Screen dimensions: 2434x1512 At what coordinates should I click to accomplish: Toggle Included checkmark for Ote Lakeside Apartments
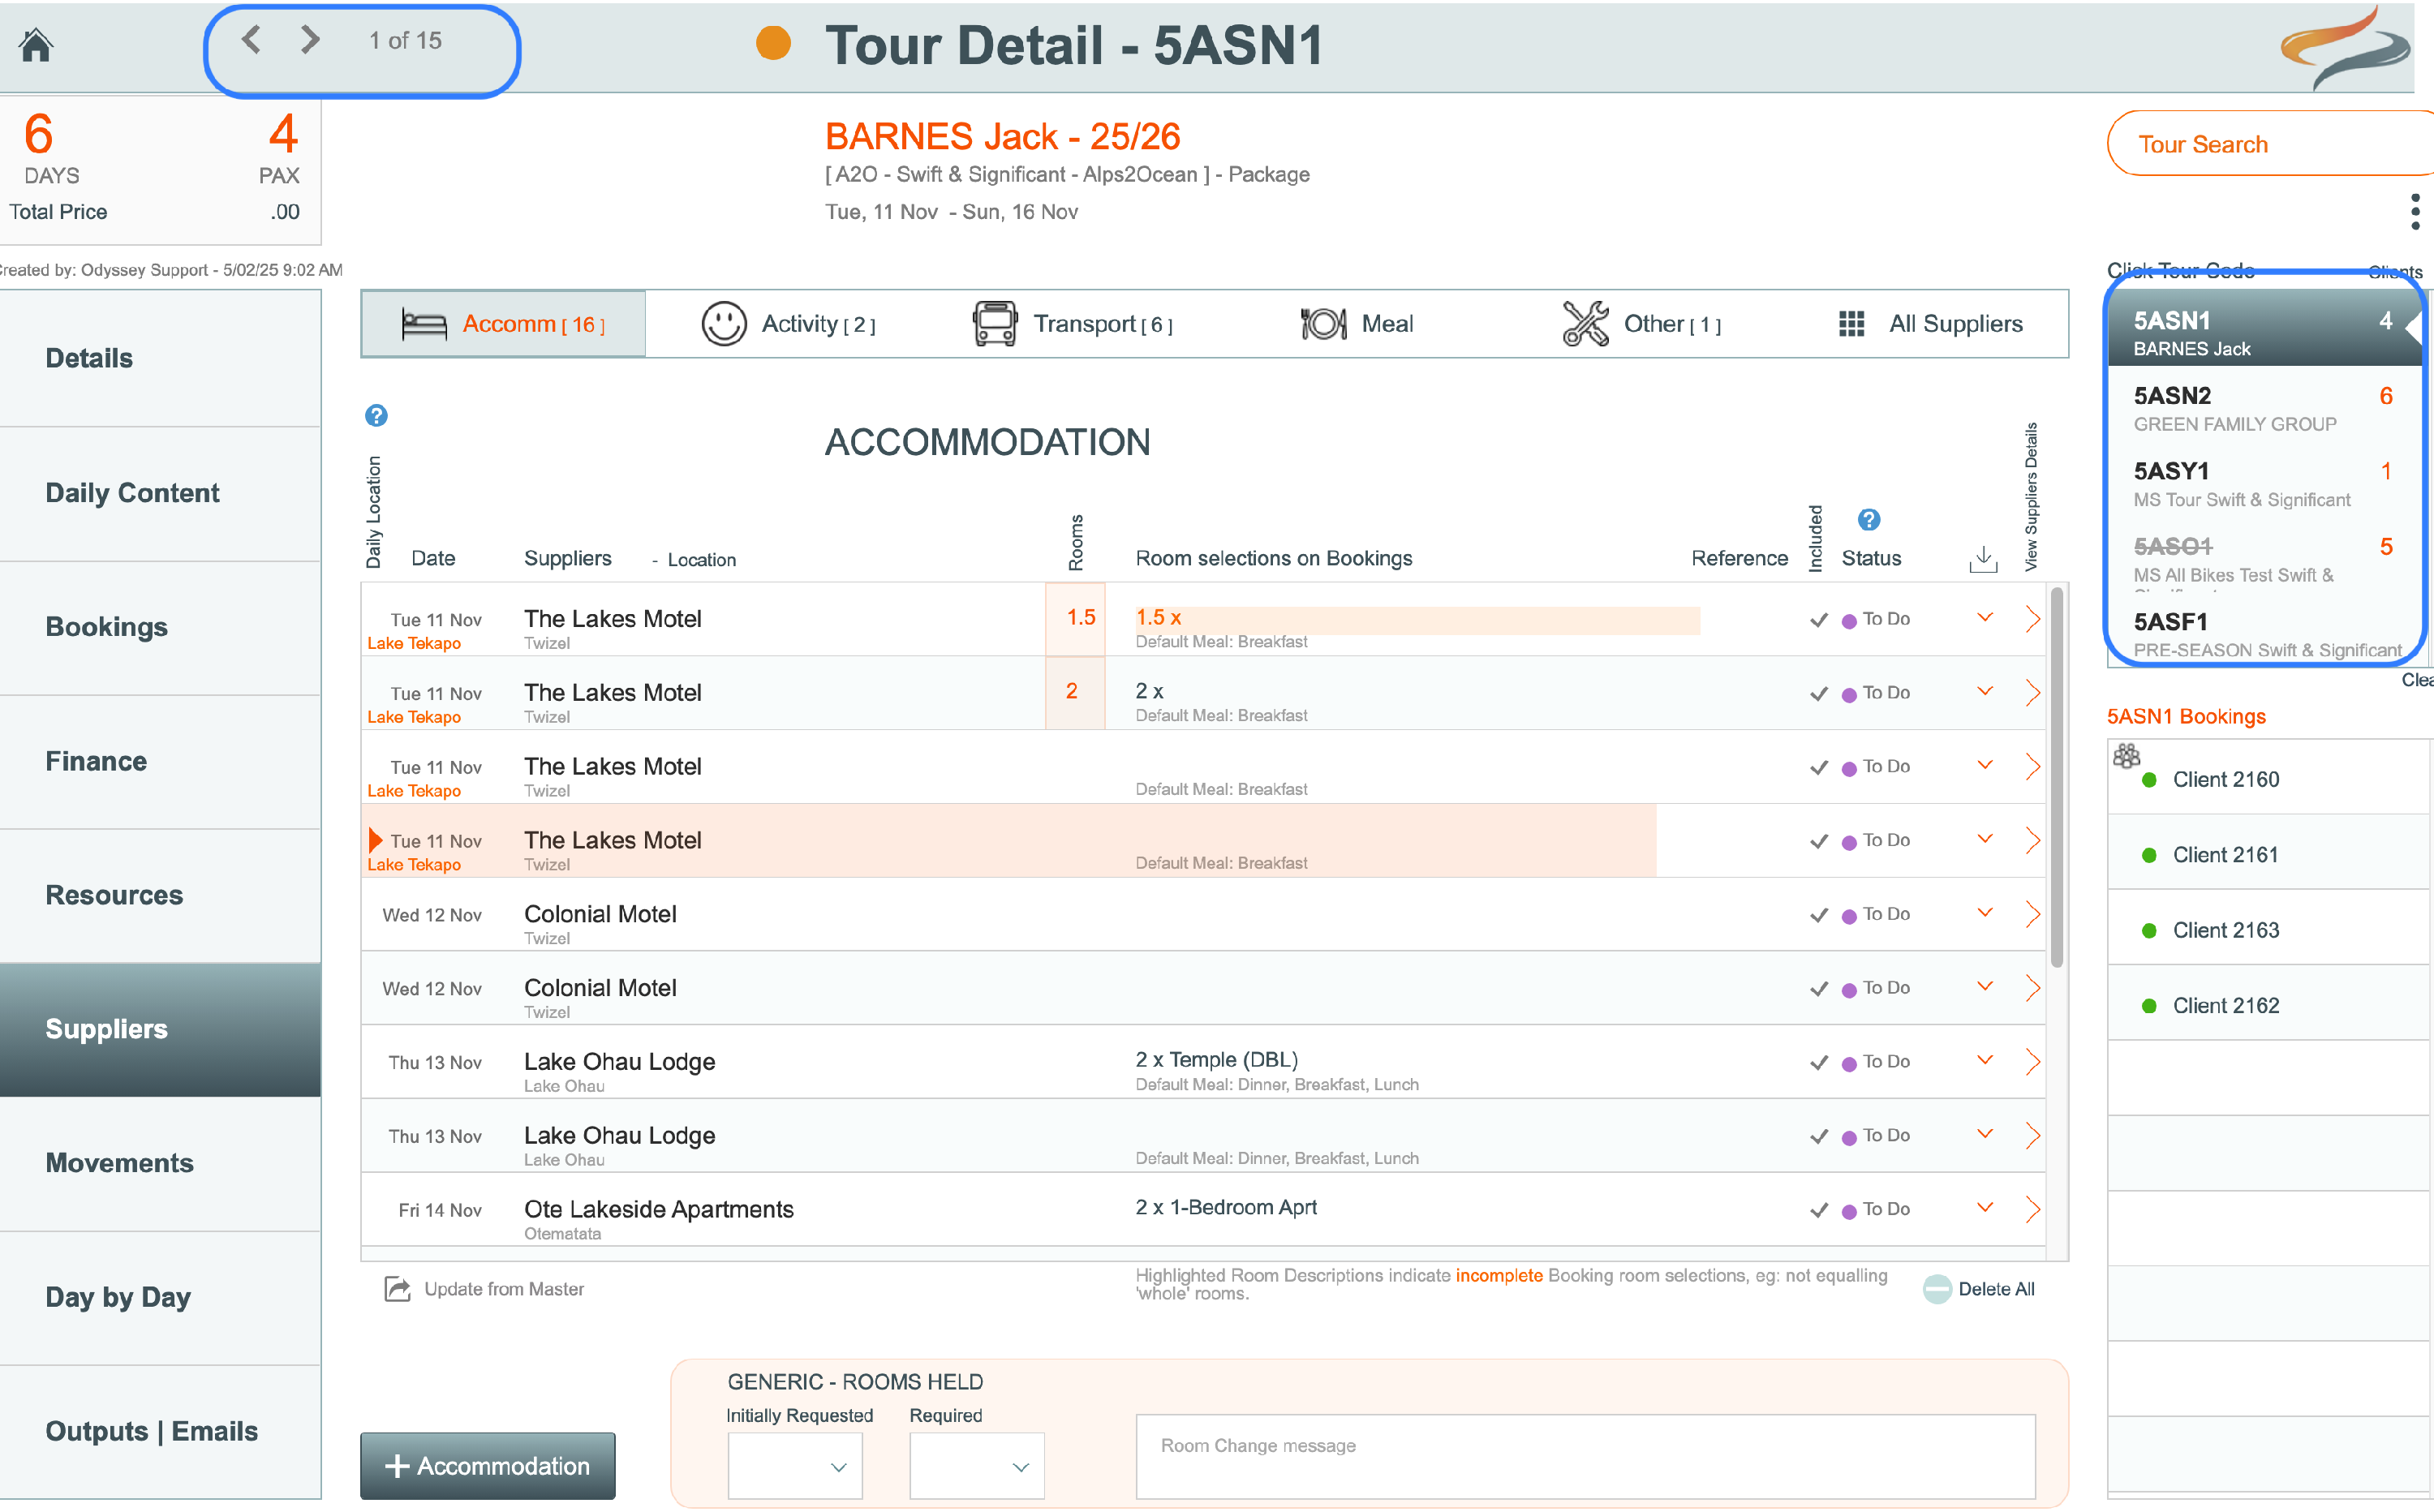(1818, 1210)
